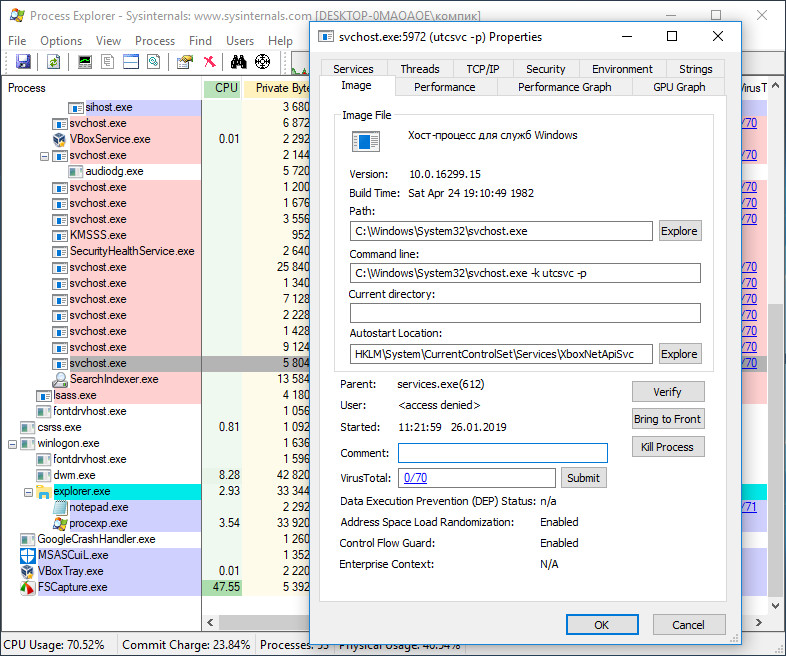Show the lower pane toolbar icon

pos(131,62)
